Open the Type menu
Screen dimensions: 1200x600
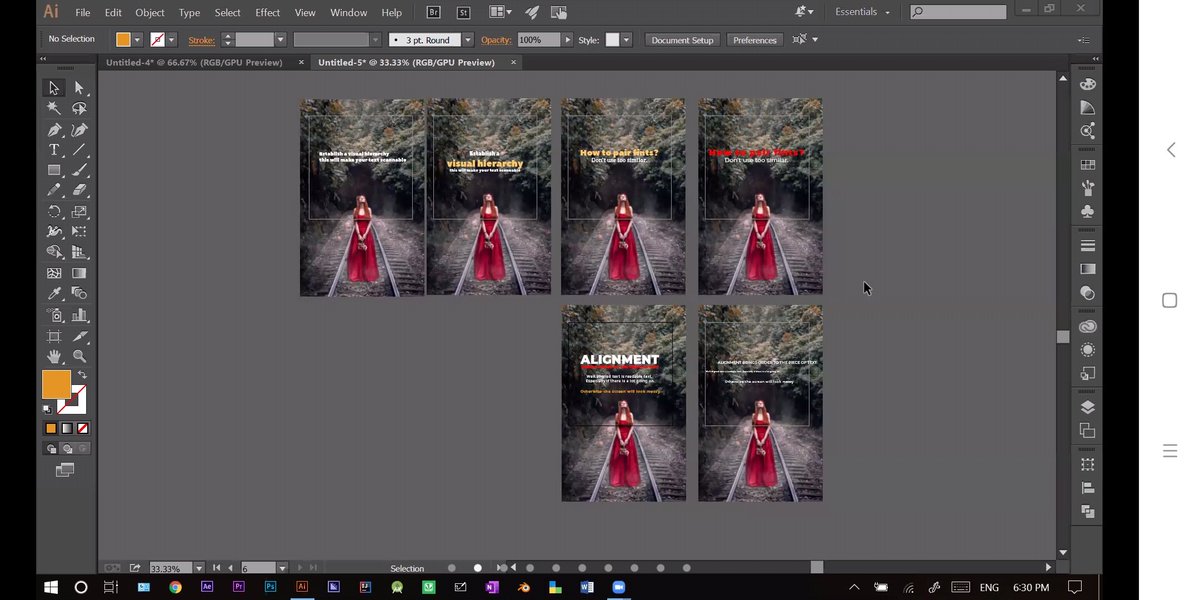pos(189,12)
